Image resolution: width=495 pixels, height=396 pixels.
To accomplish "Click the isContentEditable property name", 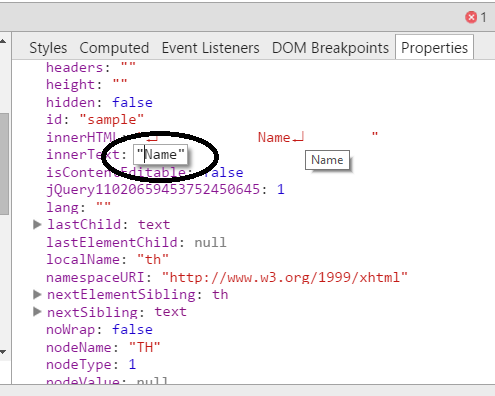I will (116, 172).
